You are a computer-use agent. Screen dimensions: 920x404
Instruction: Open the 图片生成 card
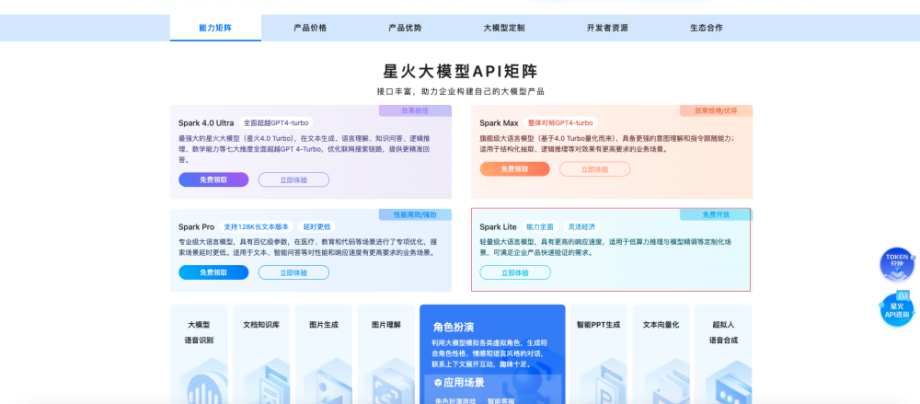(324, 354)
